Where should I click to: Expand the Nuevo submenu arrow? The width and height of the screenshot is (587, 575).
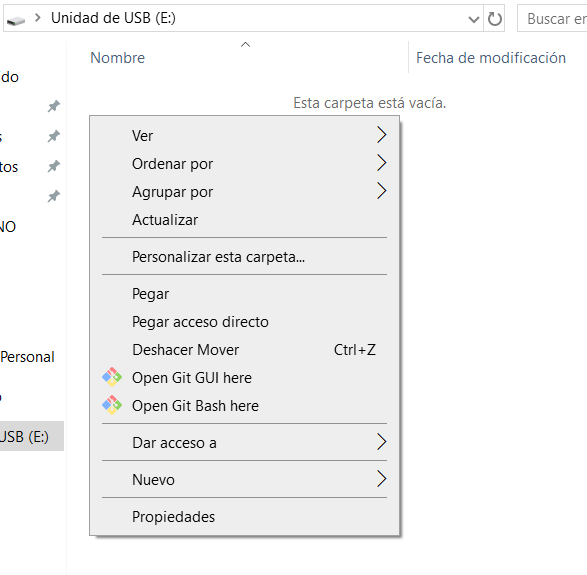[x=381, y=479]
